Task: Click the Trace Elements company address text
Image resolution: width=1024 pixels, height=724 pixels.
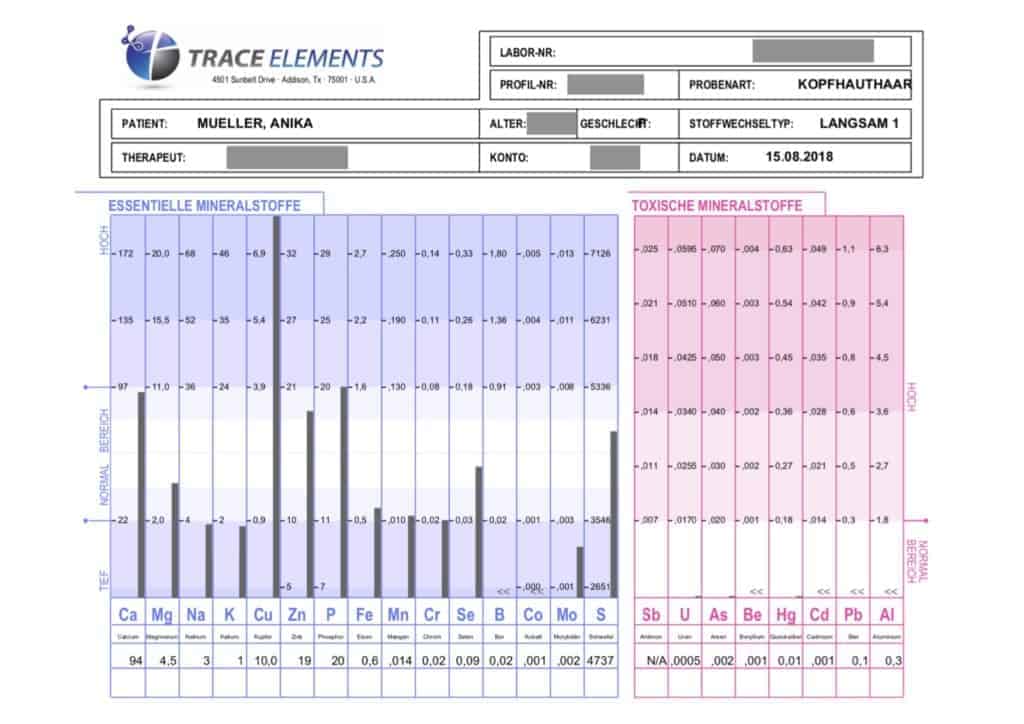Action: [x=296, y=80]
